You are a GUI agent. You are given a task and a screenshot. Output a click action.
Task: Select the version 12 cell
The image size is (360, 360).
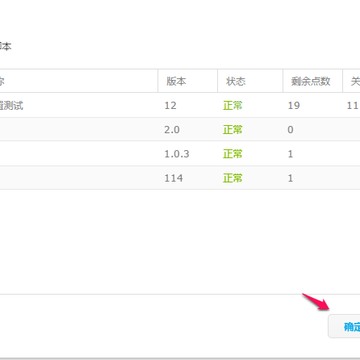(170, 106)
